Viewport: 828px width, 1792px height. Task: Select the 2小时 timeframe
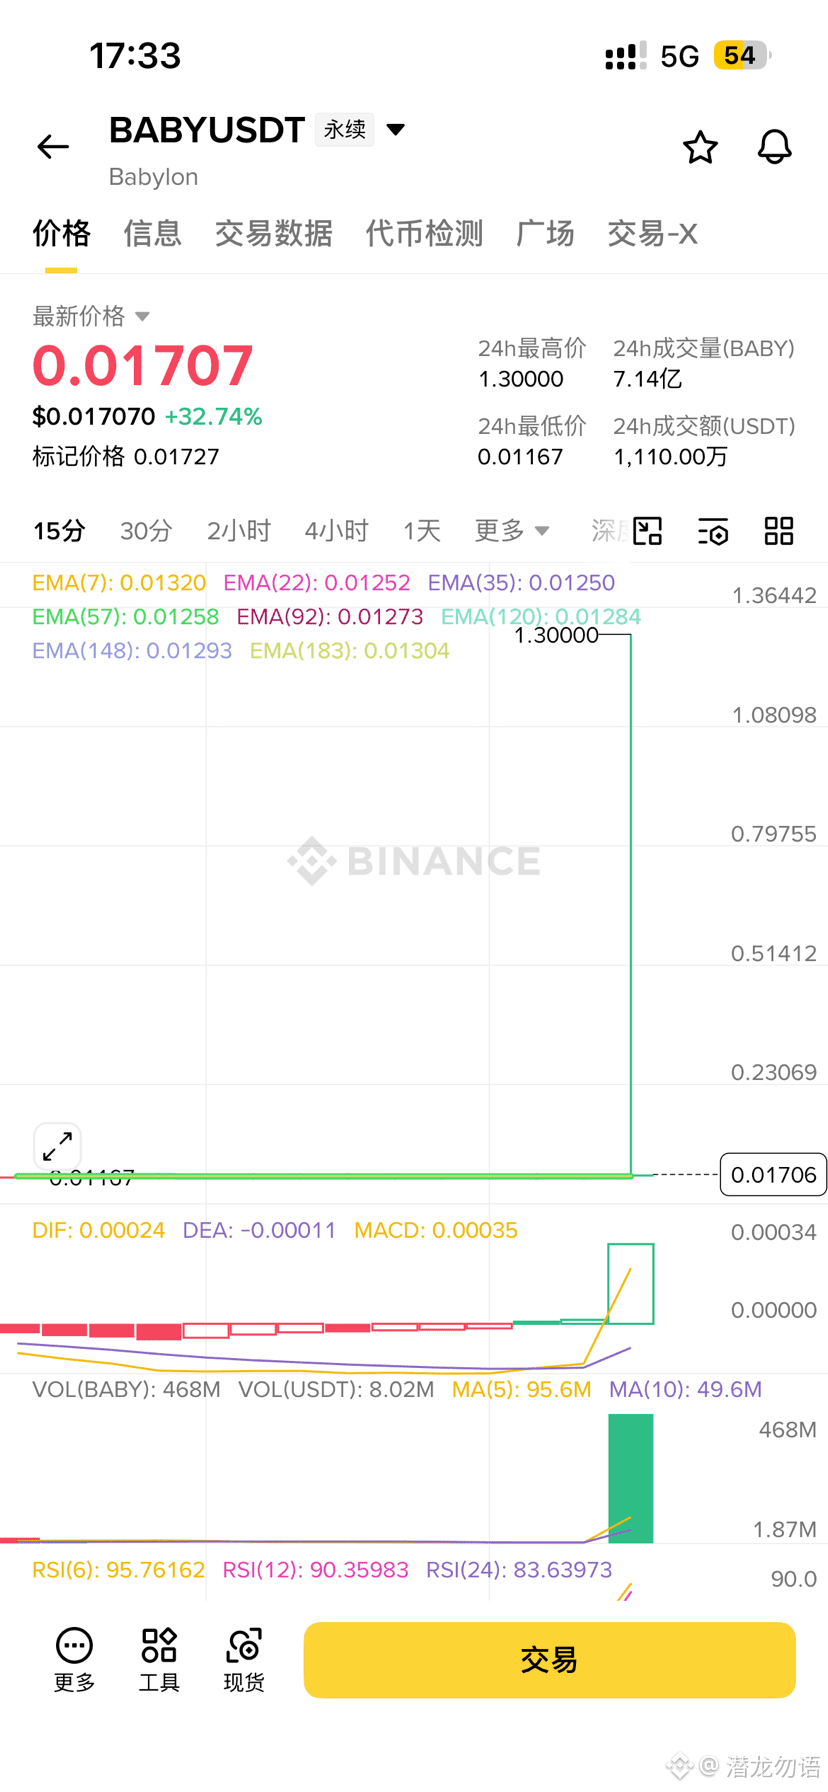tap(239, 531)
